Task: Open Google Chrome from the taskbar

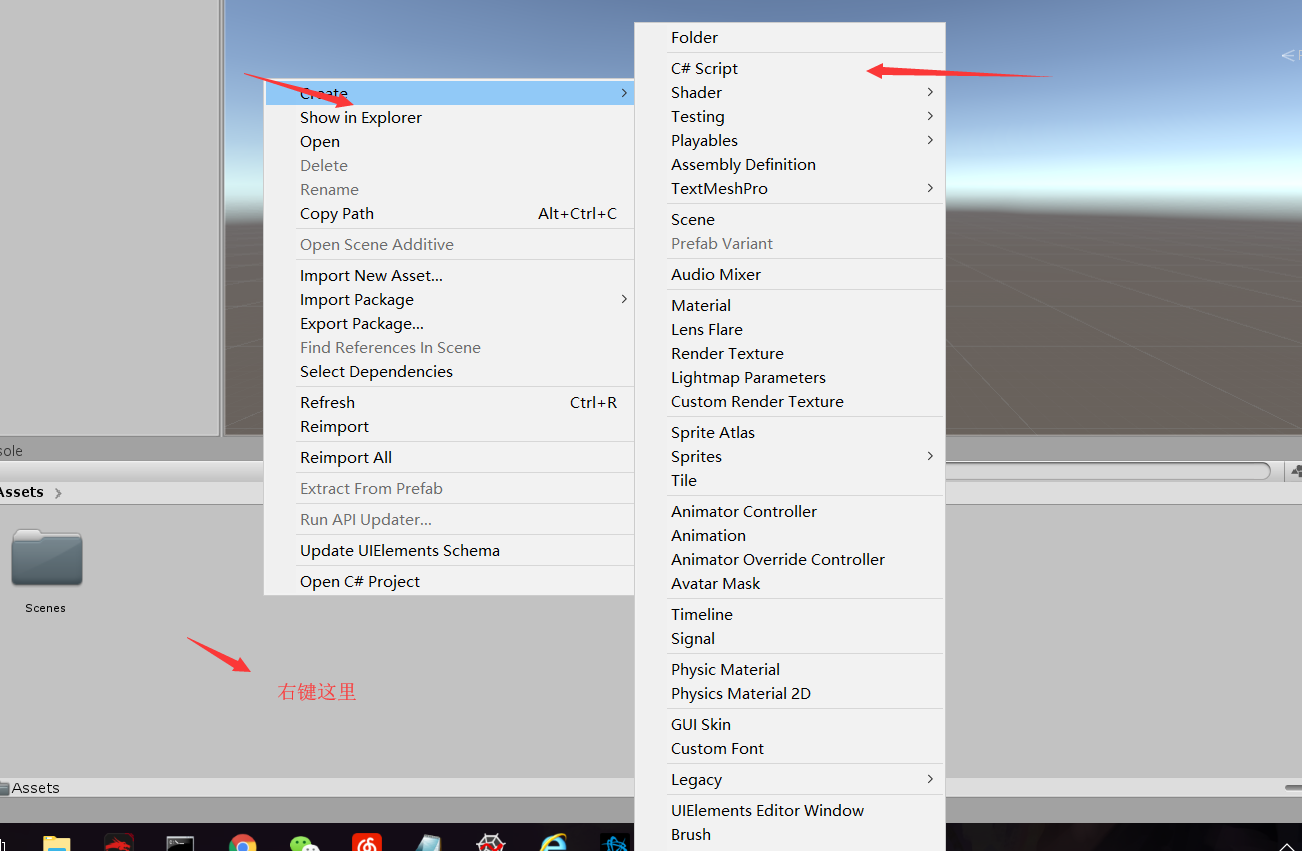Action: click(243, 845)
